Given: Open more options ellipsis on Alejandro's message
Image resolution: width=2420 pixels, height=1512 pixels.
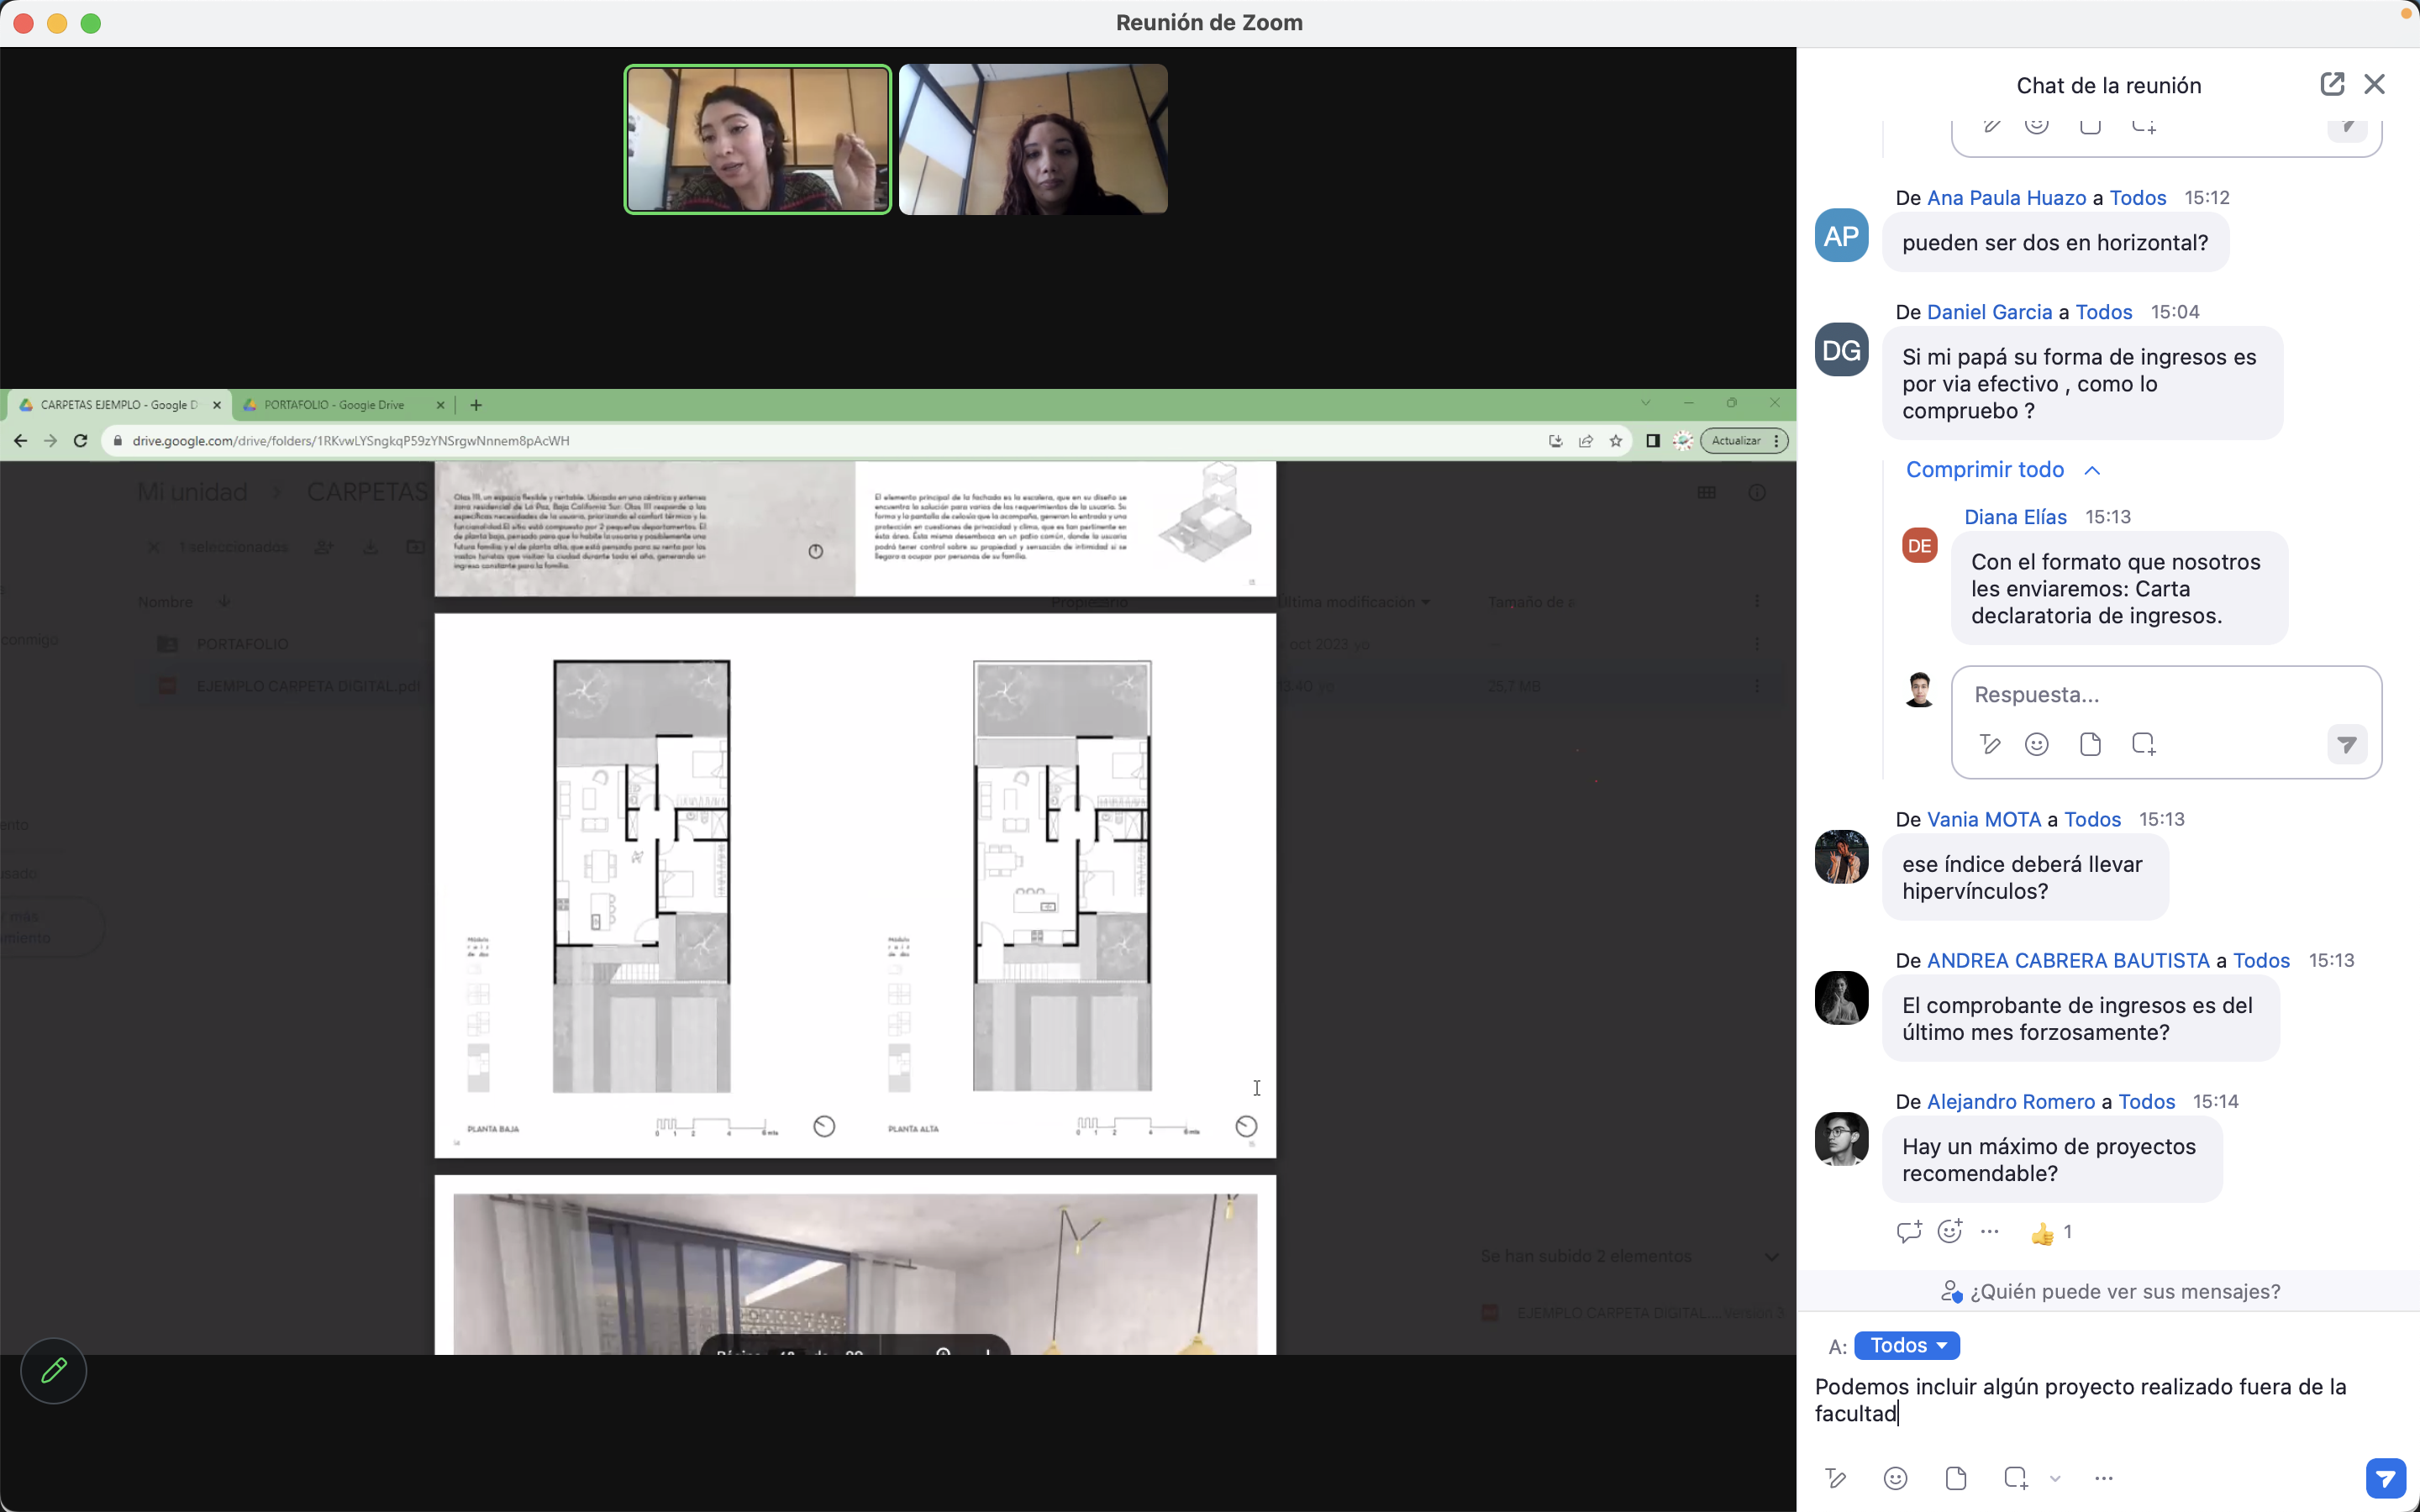Looking at the screenshot, I should 1990,1232.
